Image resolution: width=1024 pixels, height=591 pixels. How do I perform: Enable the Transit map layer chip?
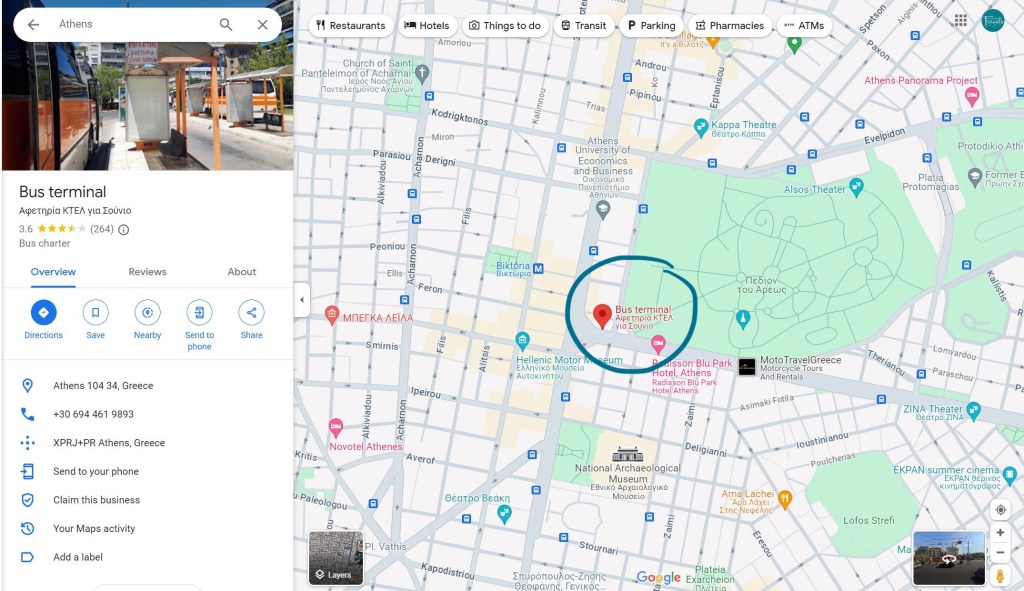(584, 26)
